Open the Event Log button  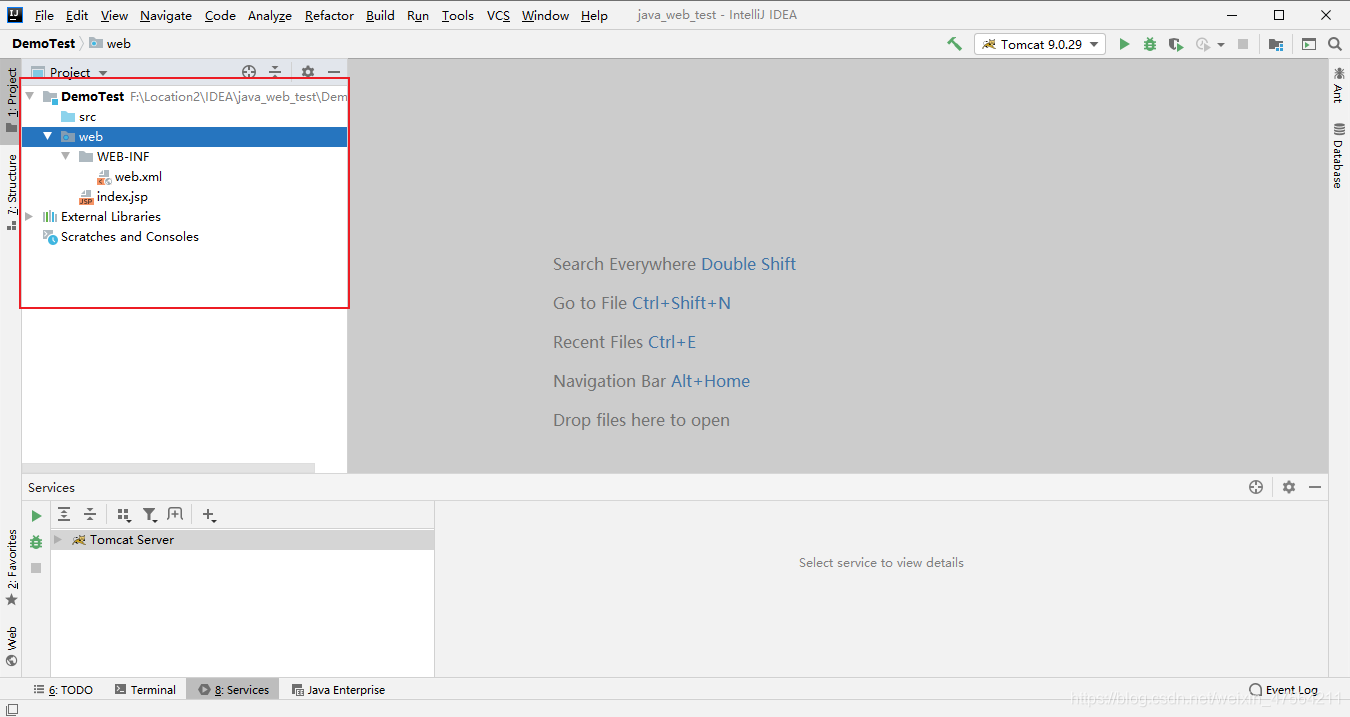click(1283, 690)
